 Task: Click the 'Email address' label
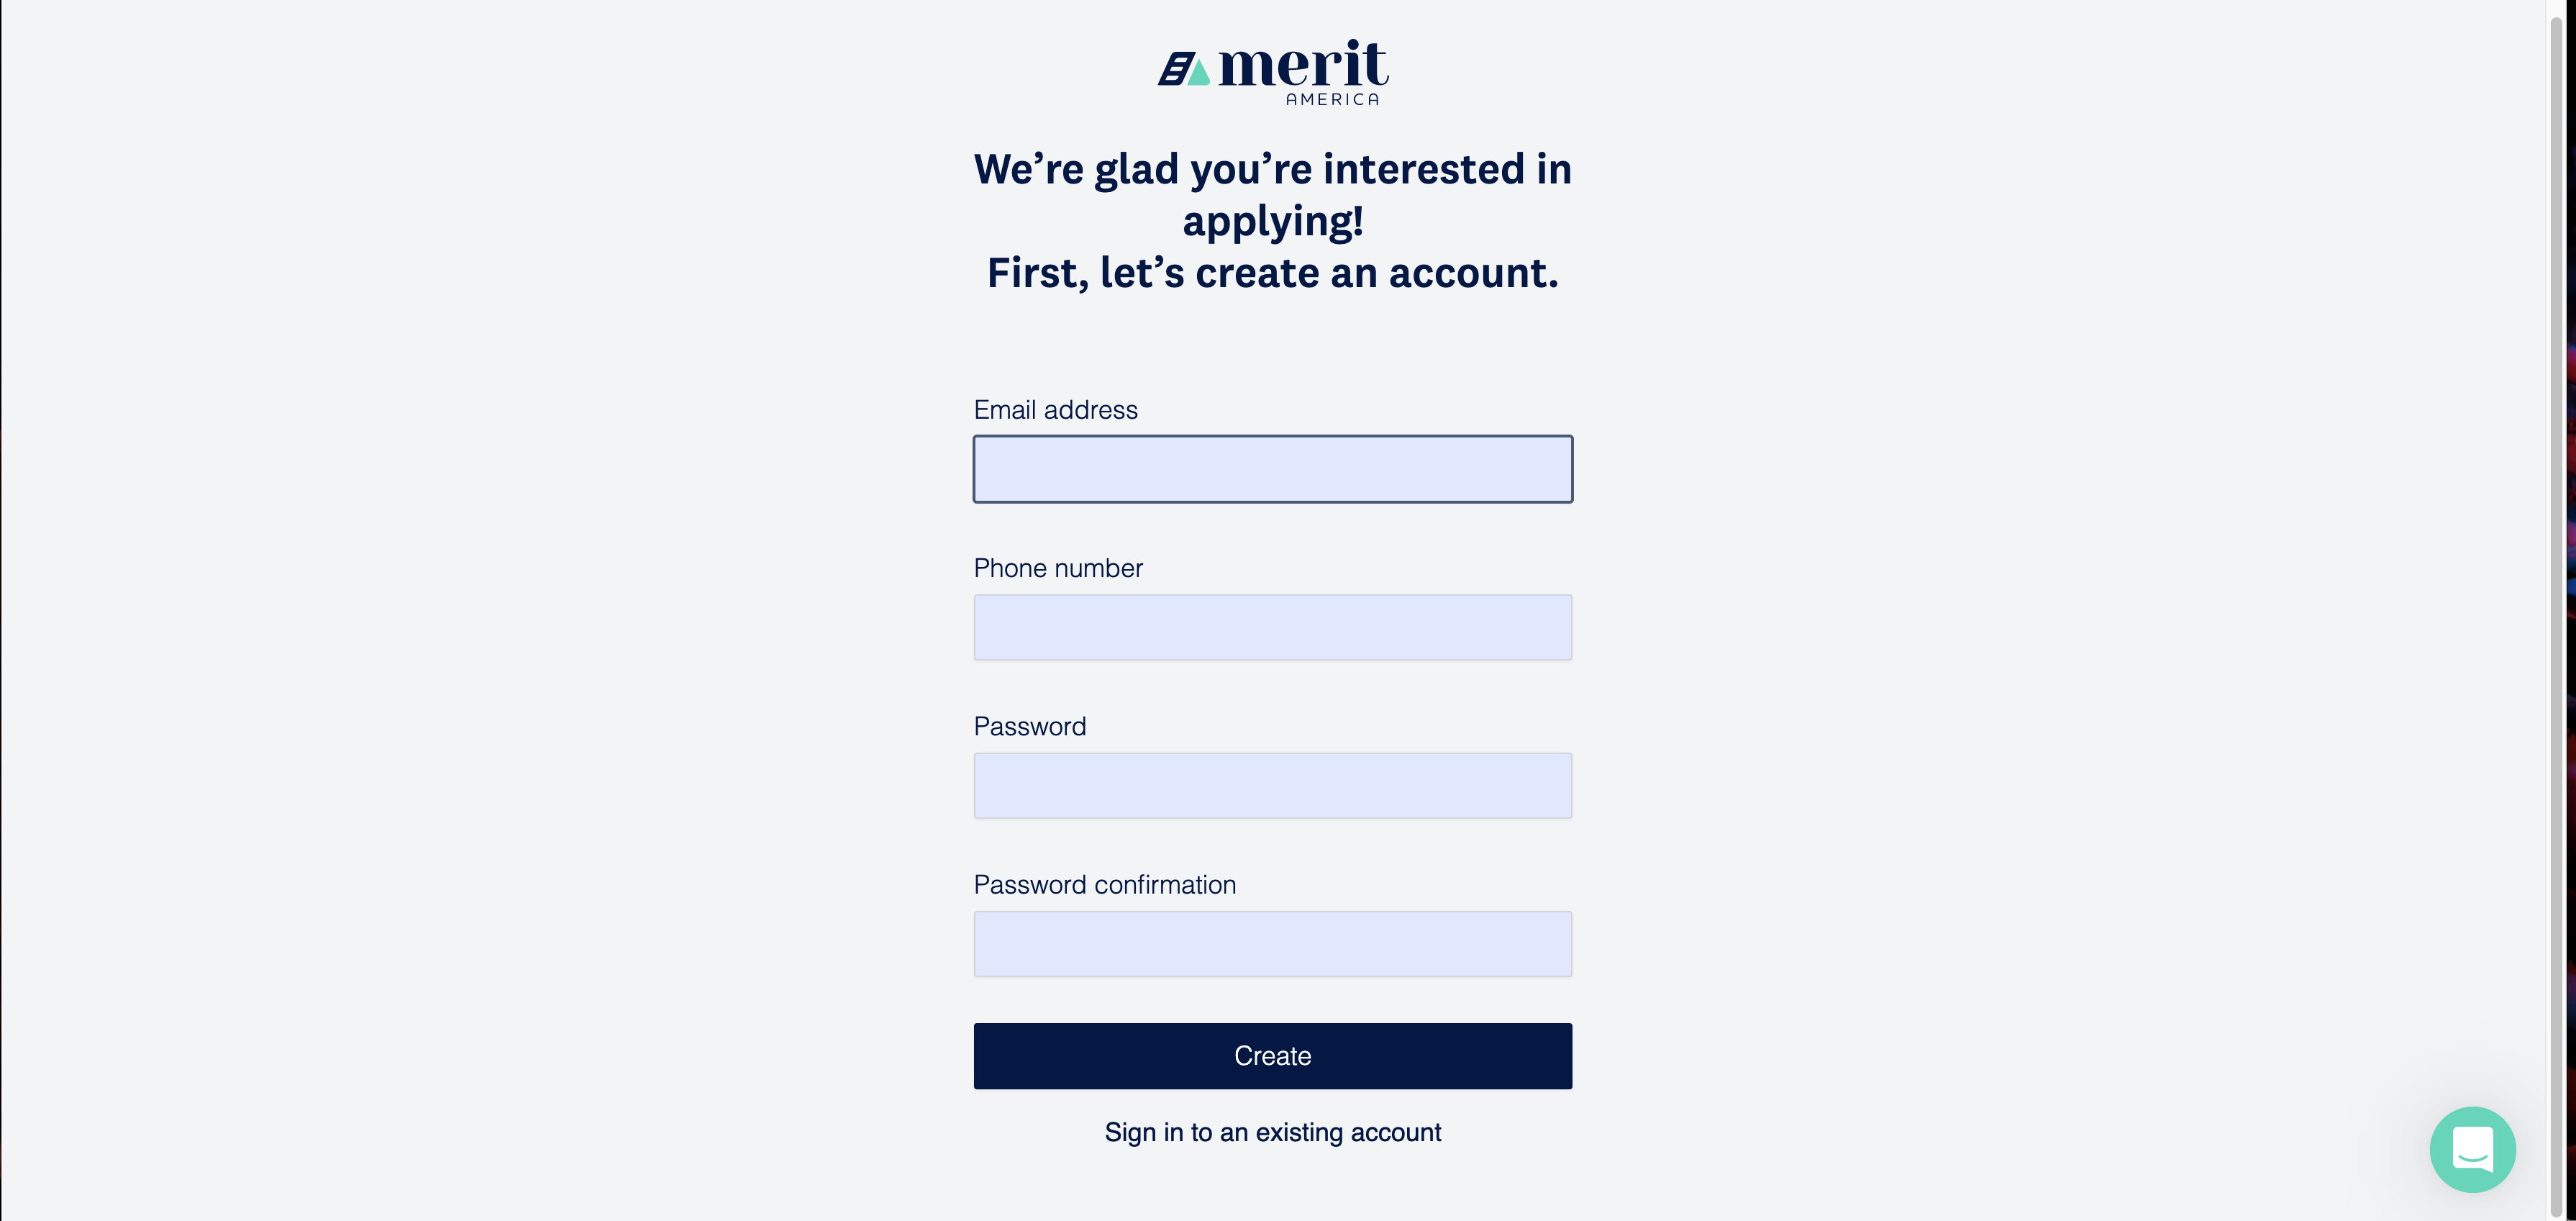[x=1055, y=410]
